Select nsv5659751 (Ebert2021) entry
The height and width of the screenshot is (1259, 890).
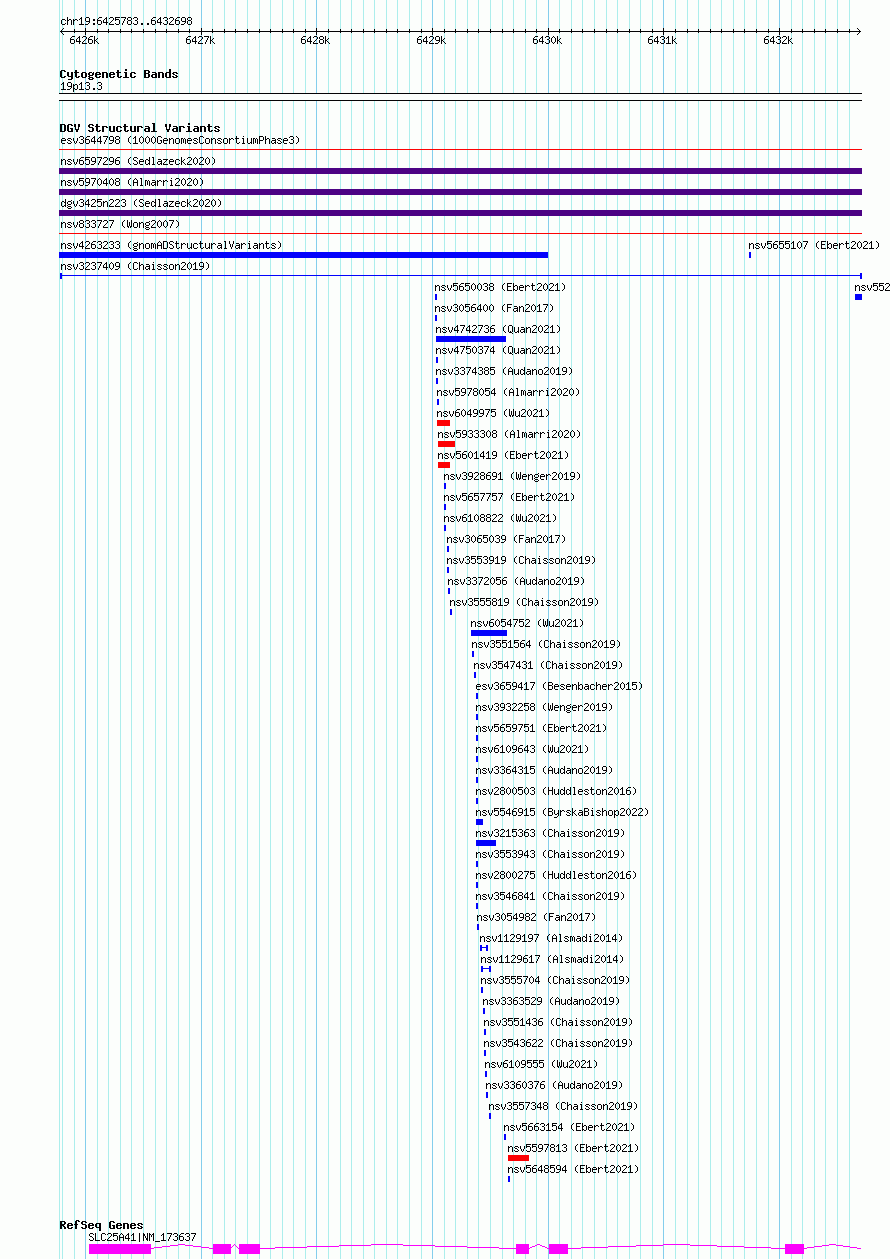tap(541, 728)
